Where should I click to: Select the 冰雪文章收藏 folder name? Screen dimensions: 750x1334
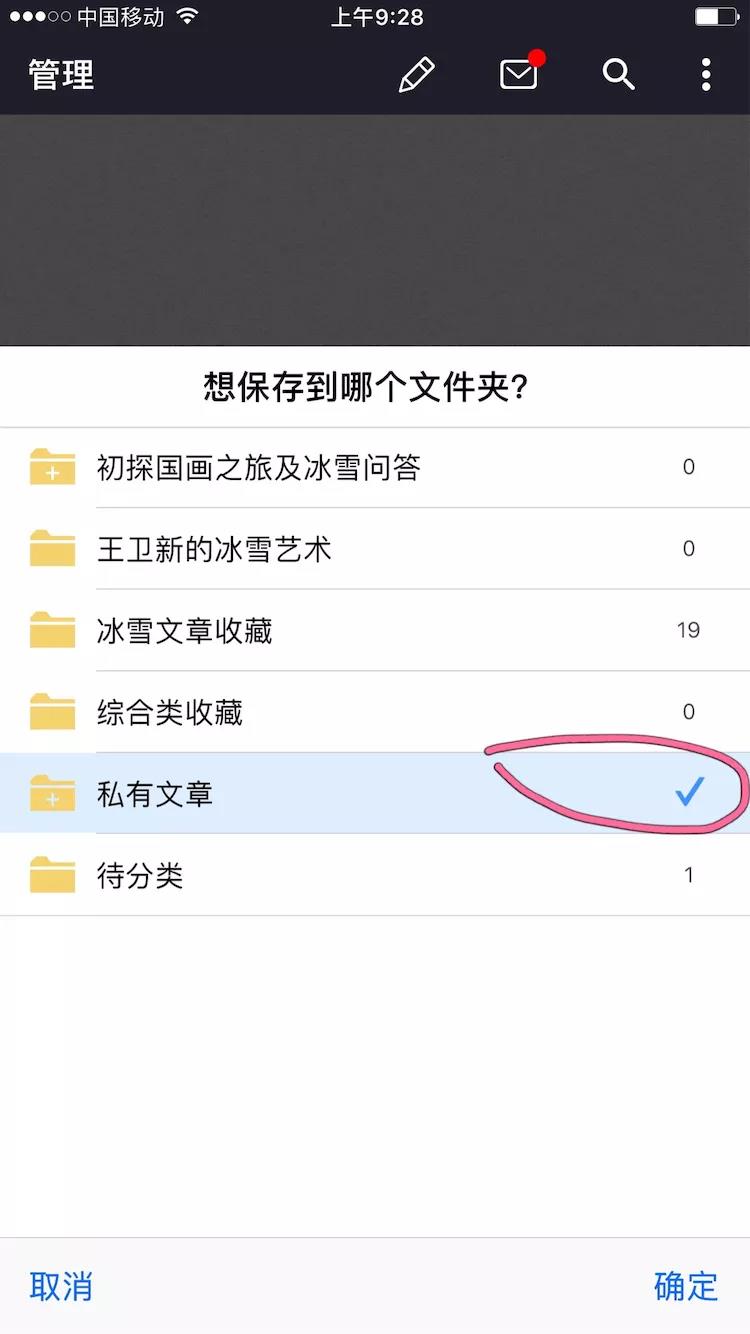pyautogui.click(x=185, y=631)
